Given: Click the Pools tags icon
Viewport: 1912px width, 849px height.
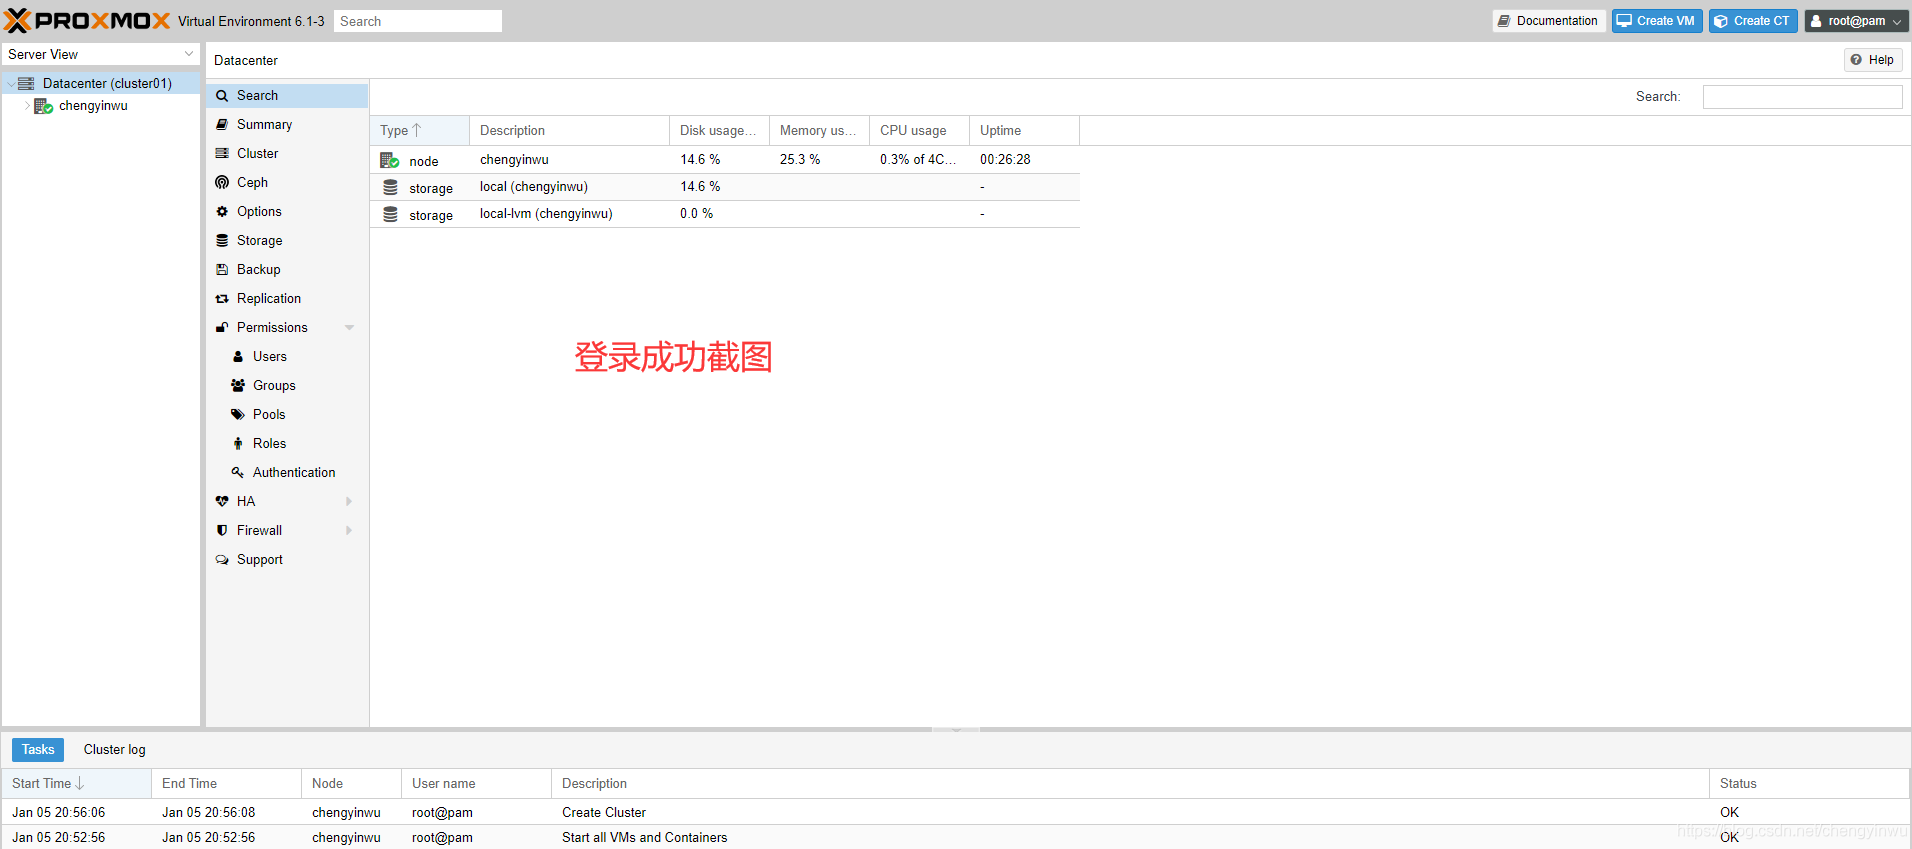Looking at the screenshot, I should click(238, 415).
